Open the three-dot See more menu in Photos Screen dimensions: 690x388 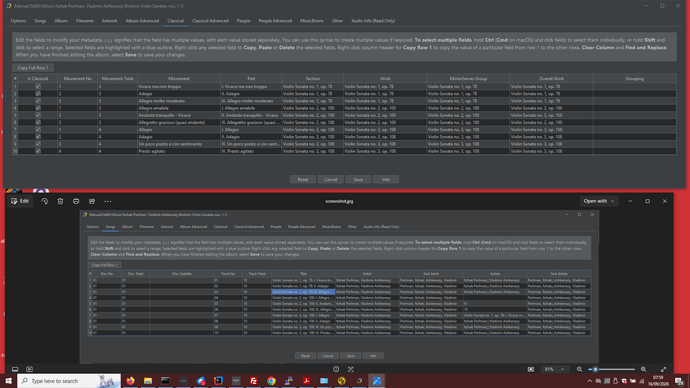[108, 201]
